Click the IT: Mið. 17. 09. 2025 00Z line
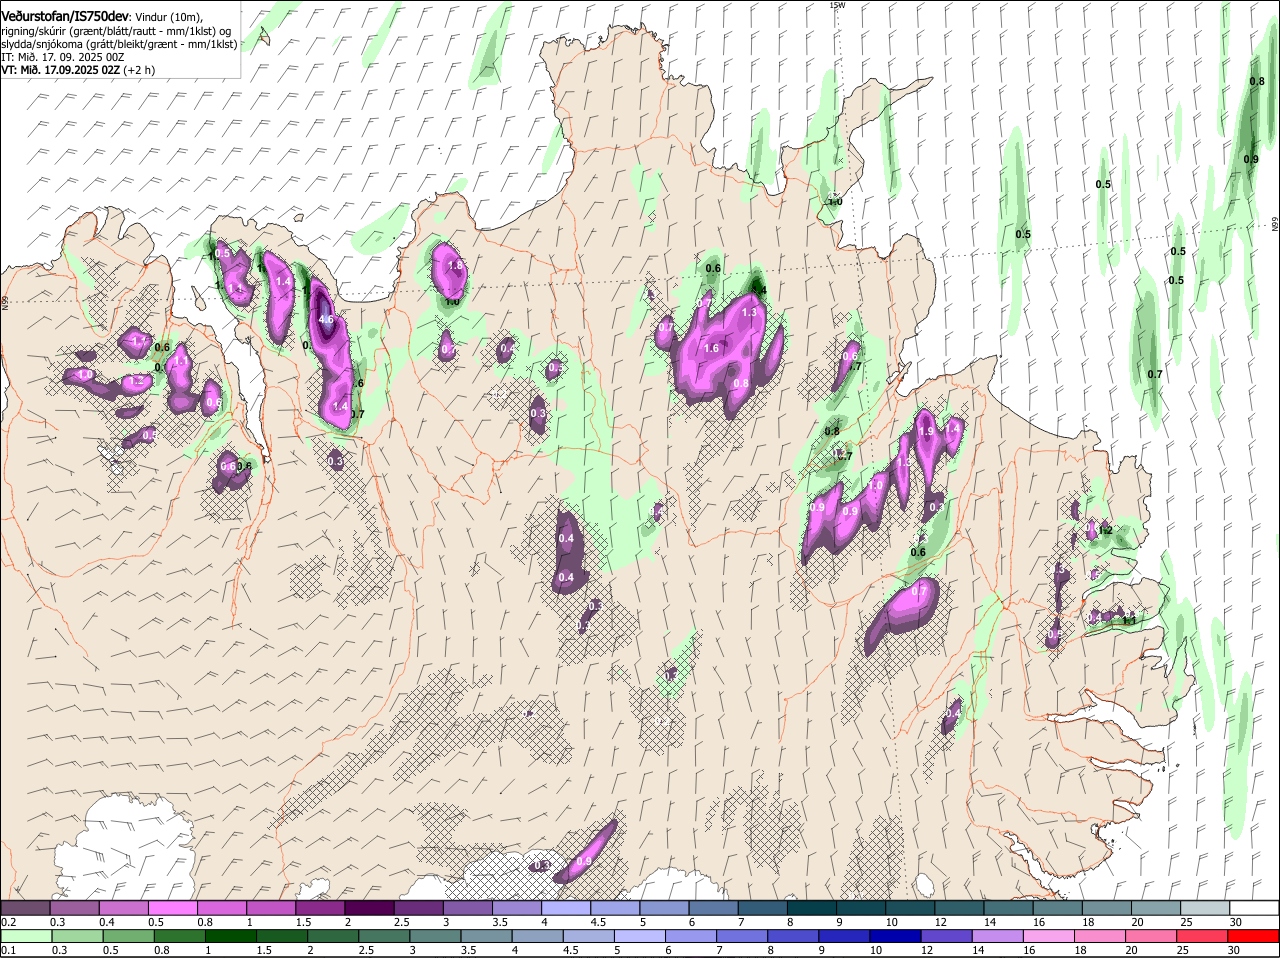The width and height of the screenshot is (1280, 958). tap(62, 57)
